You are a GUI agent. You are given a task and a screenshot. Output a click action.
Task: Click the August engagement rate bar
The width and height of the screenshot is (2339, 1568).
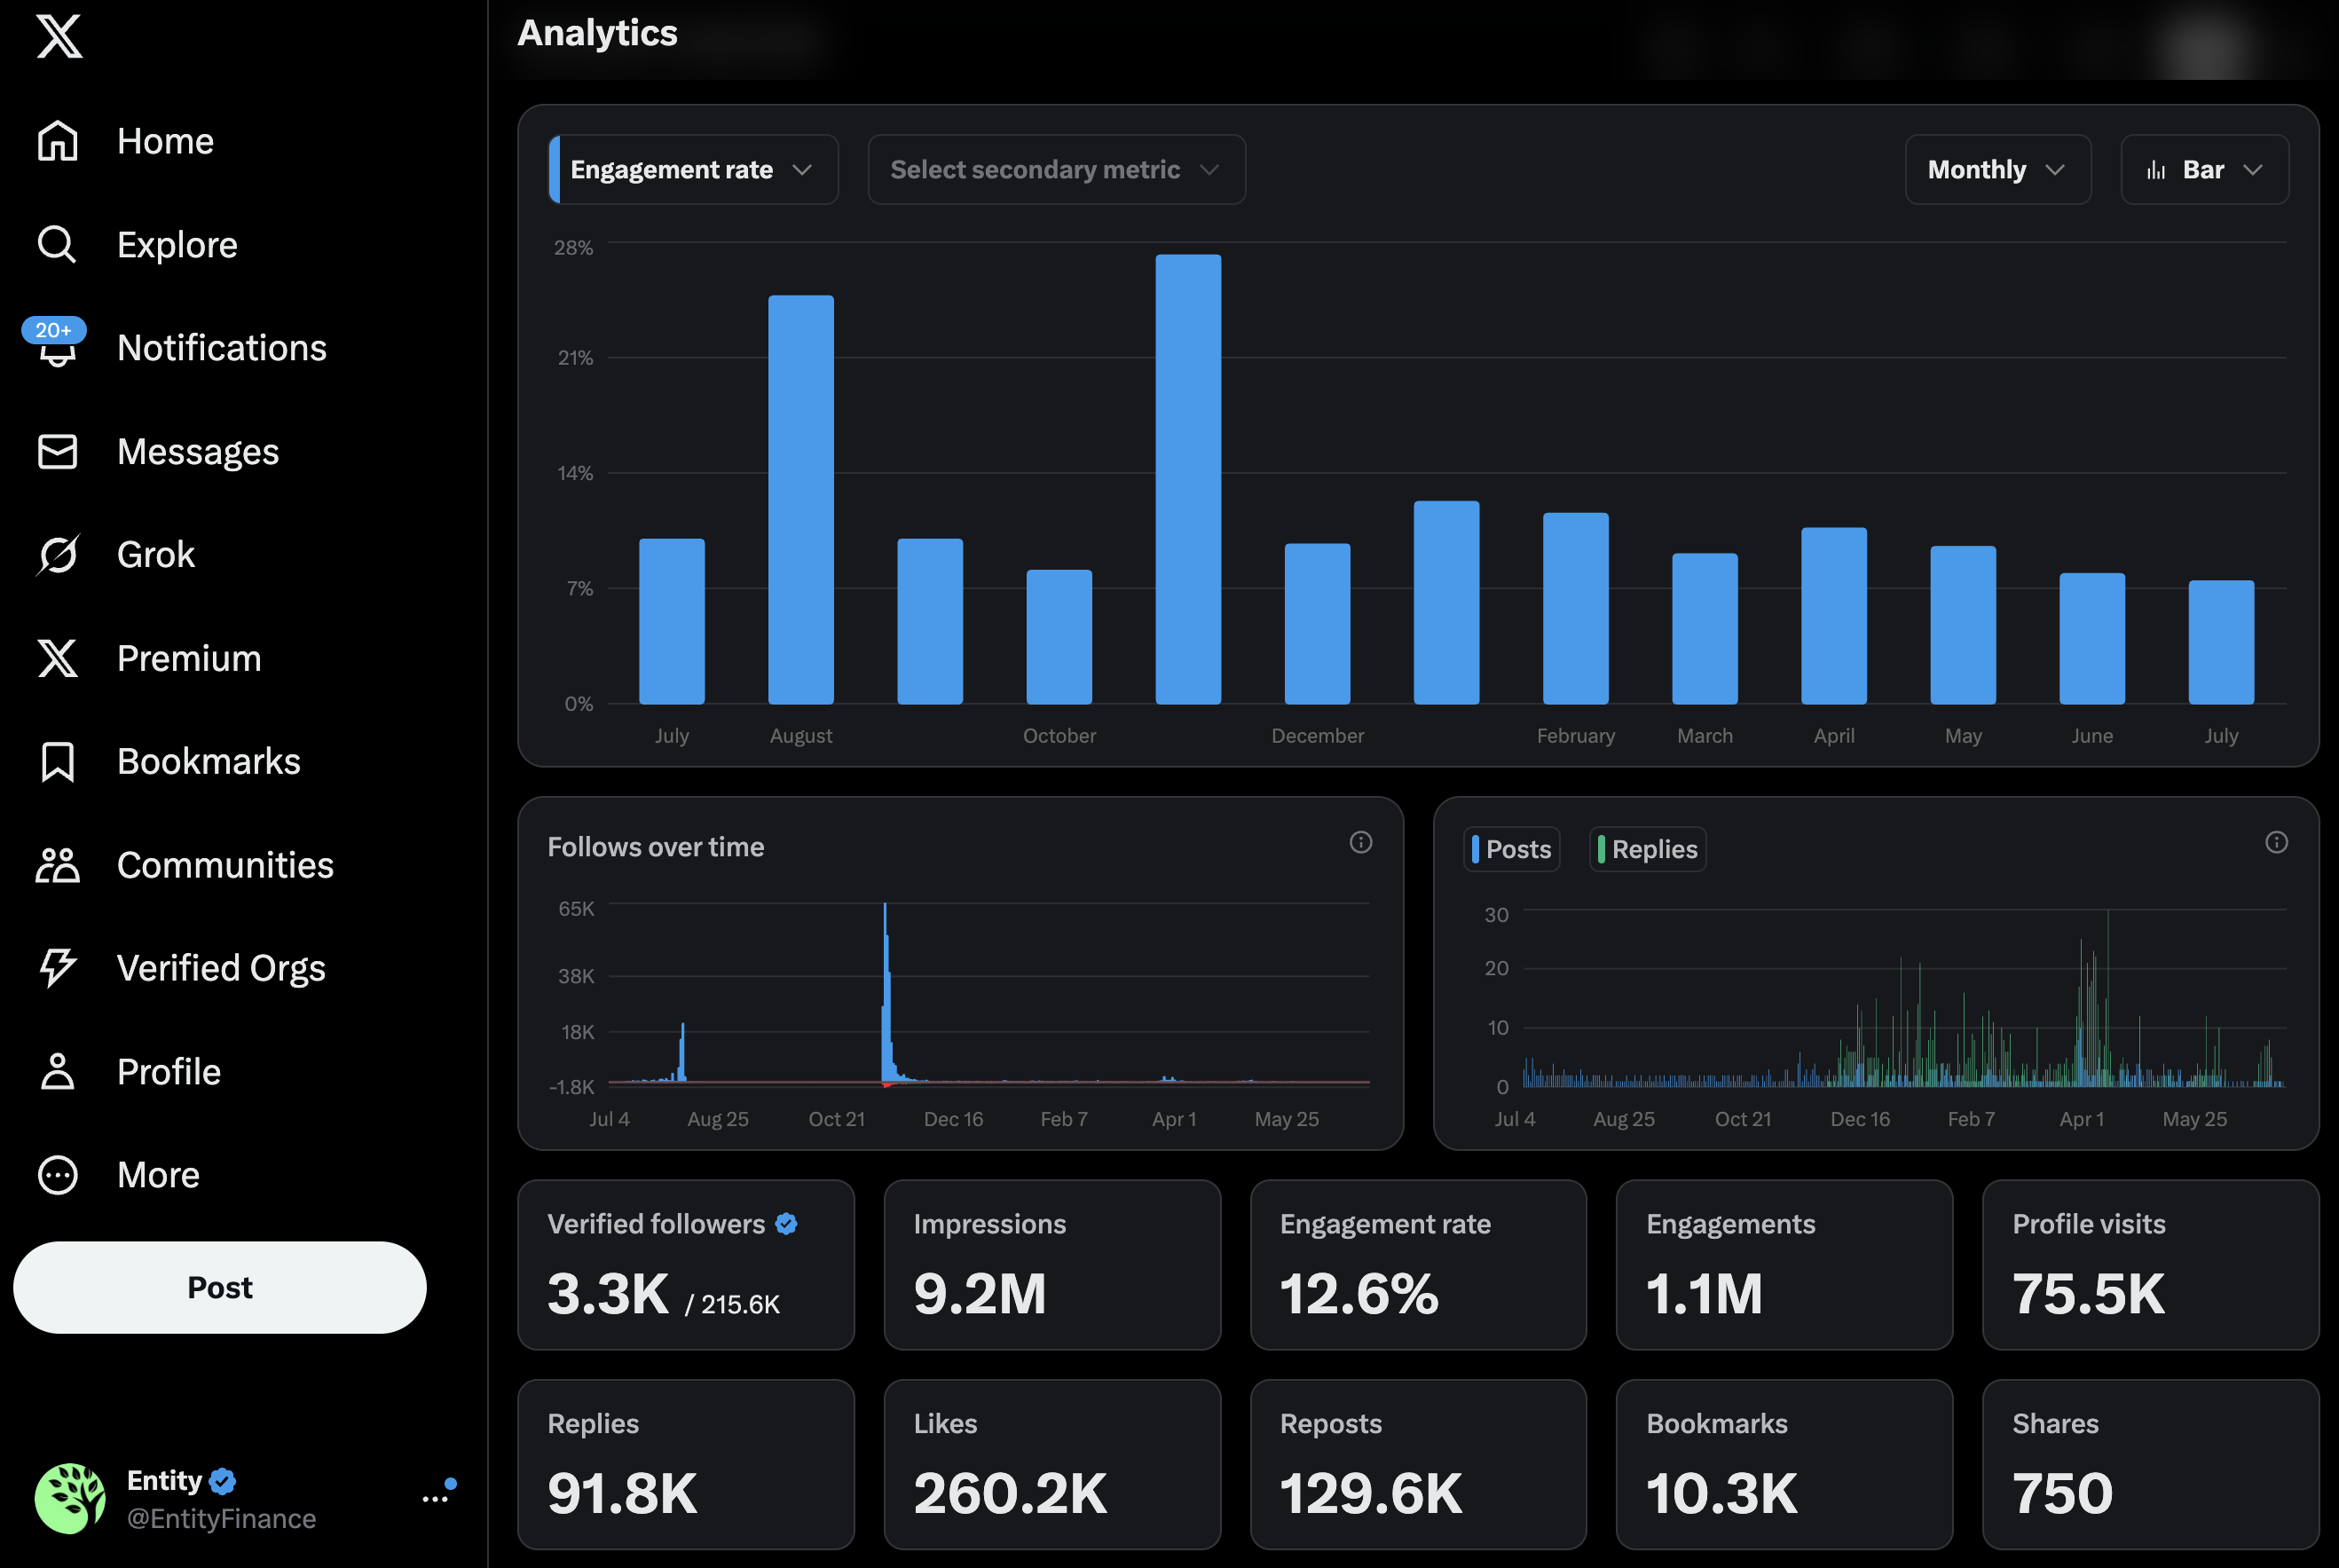(x=801, y=500)
